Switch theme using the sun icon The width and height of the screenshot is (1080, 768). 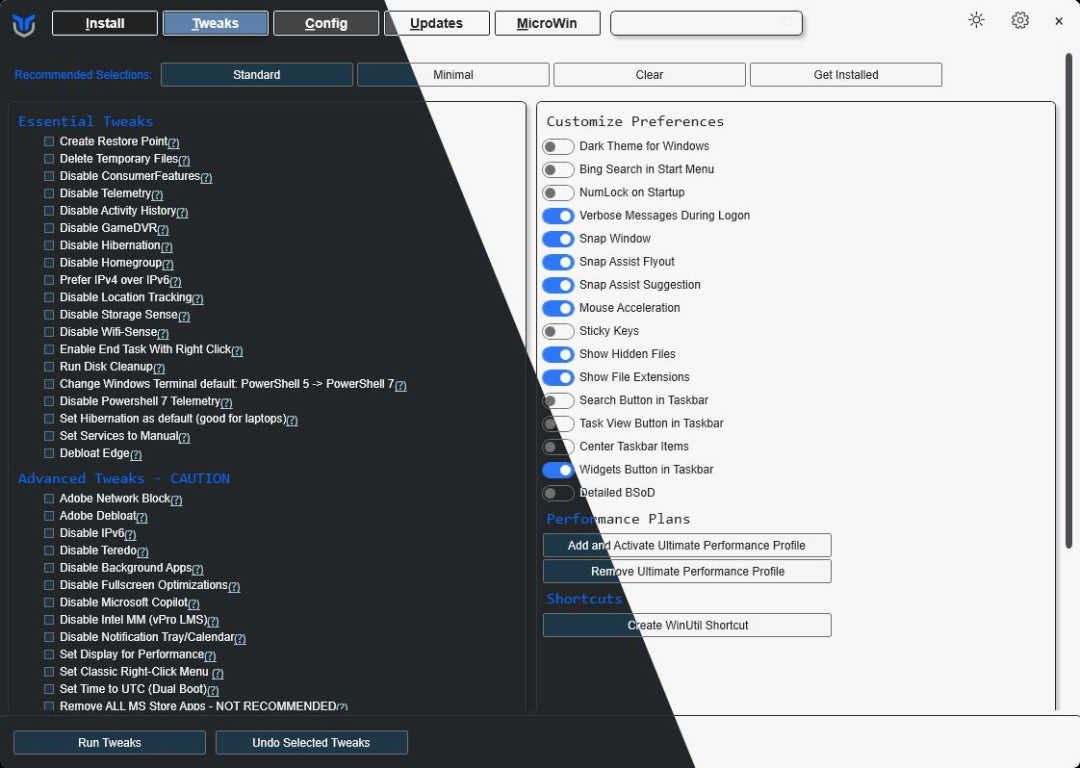(x=976, y=21)
